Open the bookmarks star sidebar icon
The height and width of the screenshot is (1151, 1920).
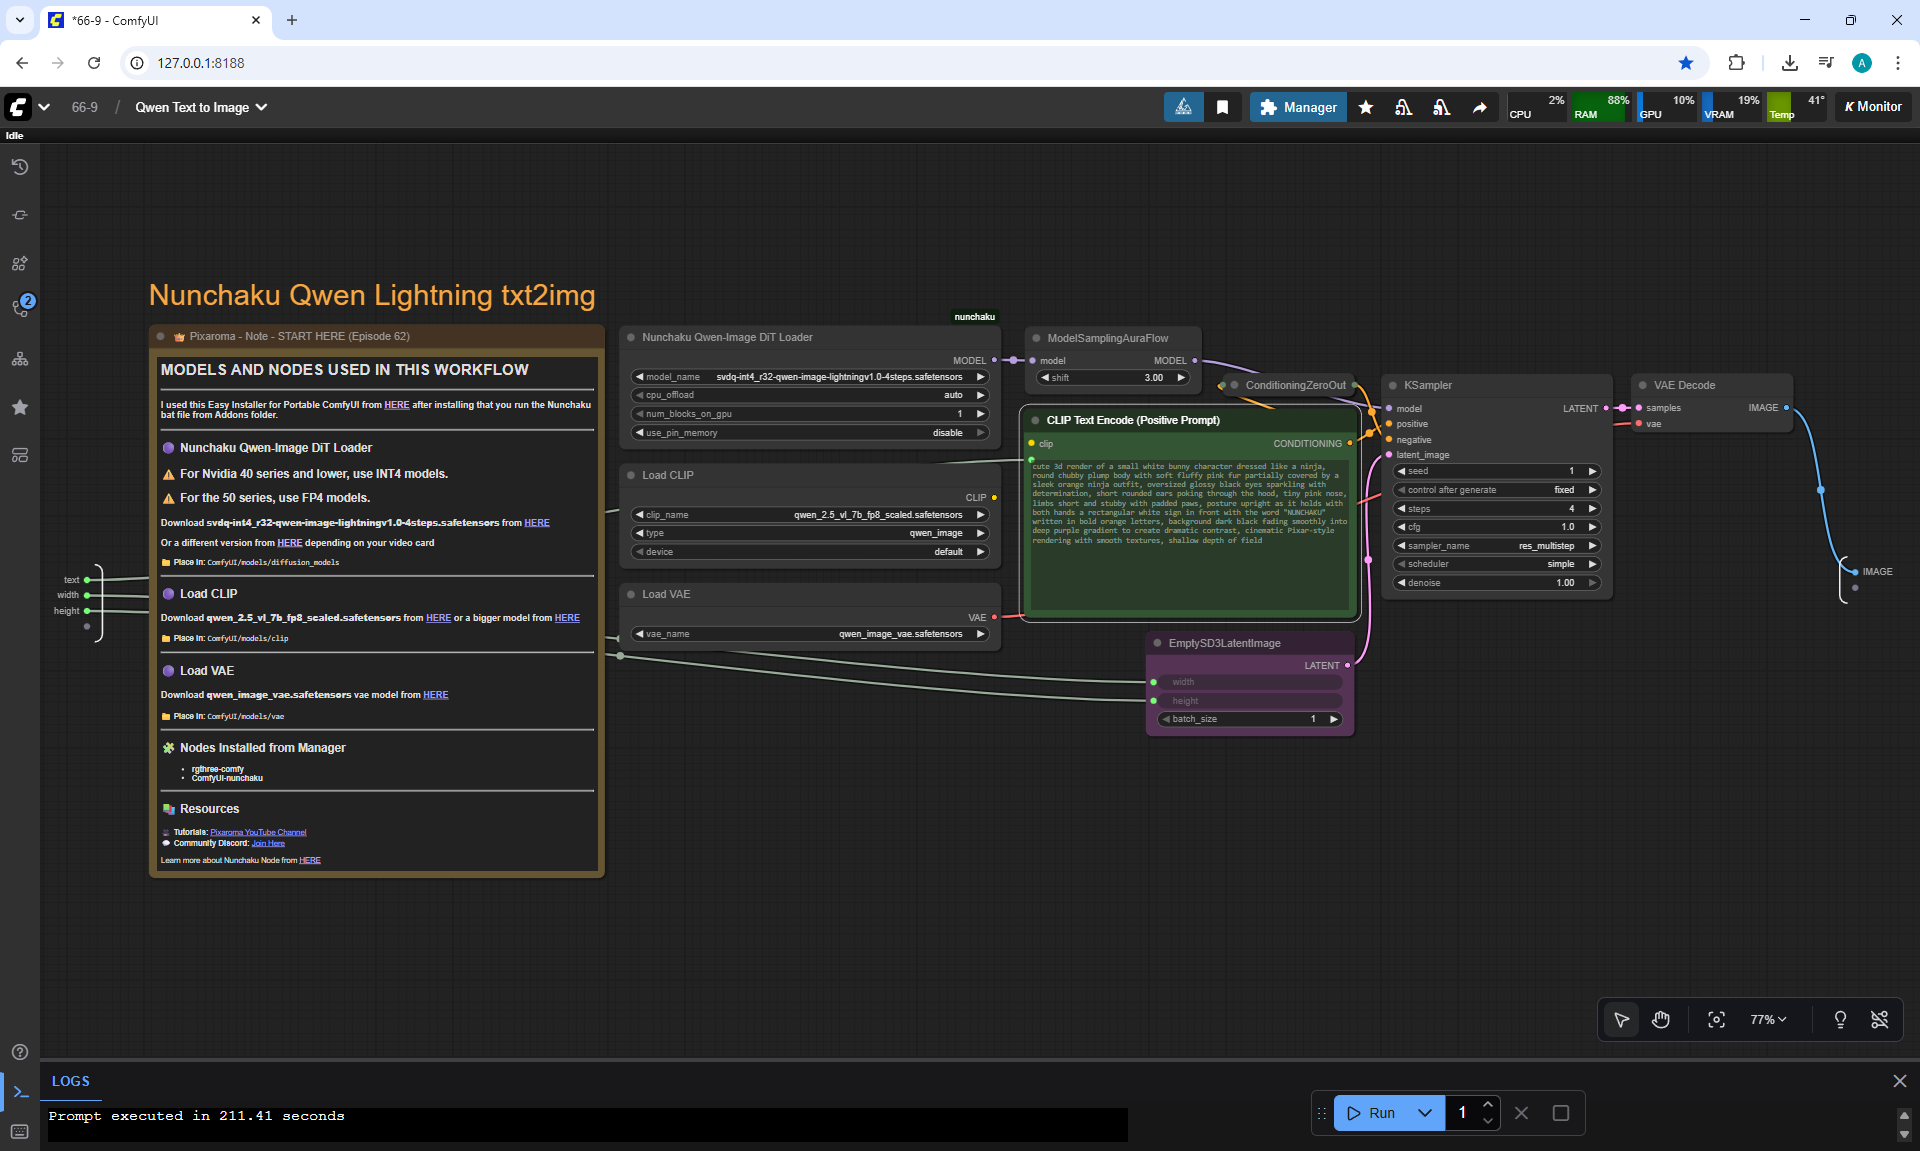pos(20,407)
